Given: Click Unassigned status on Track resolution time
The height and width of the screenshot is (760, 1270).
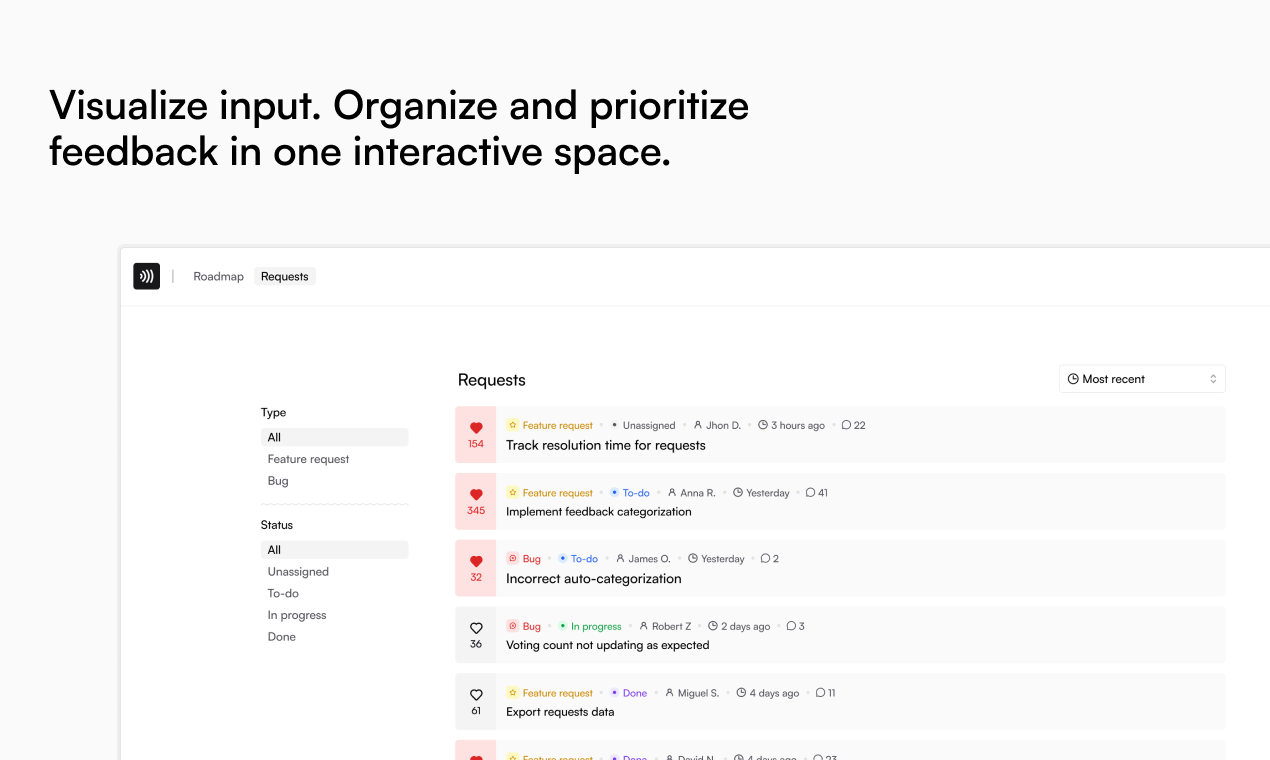Looking at the screenshot, I should pos(643,425).
